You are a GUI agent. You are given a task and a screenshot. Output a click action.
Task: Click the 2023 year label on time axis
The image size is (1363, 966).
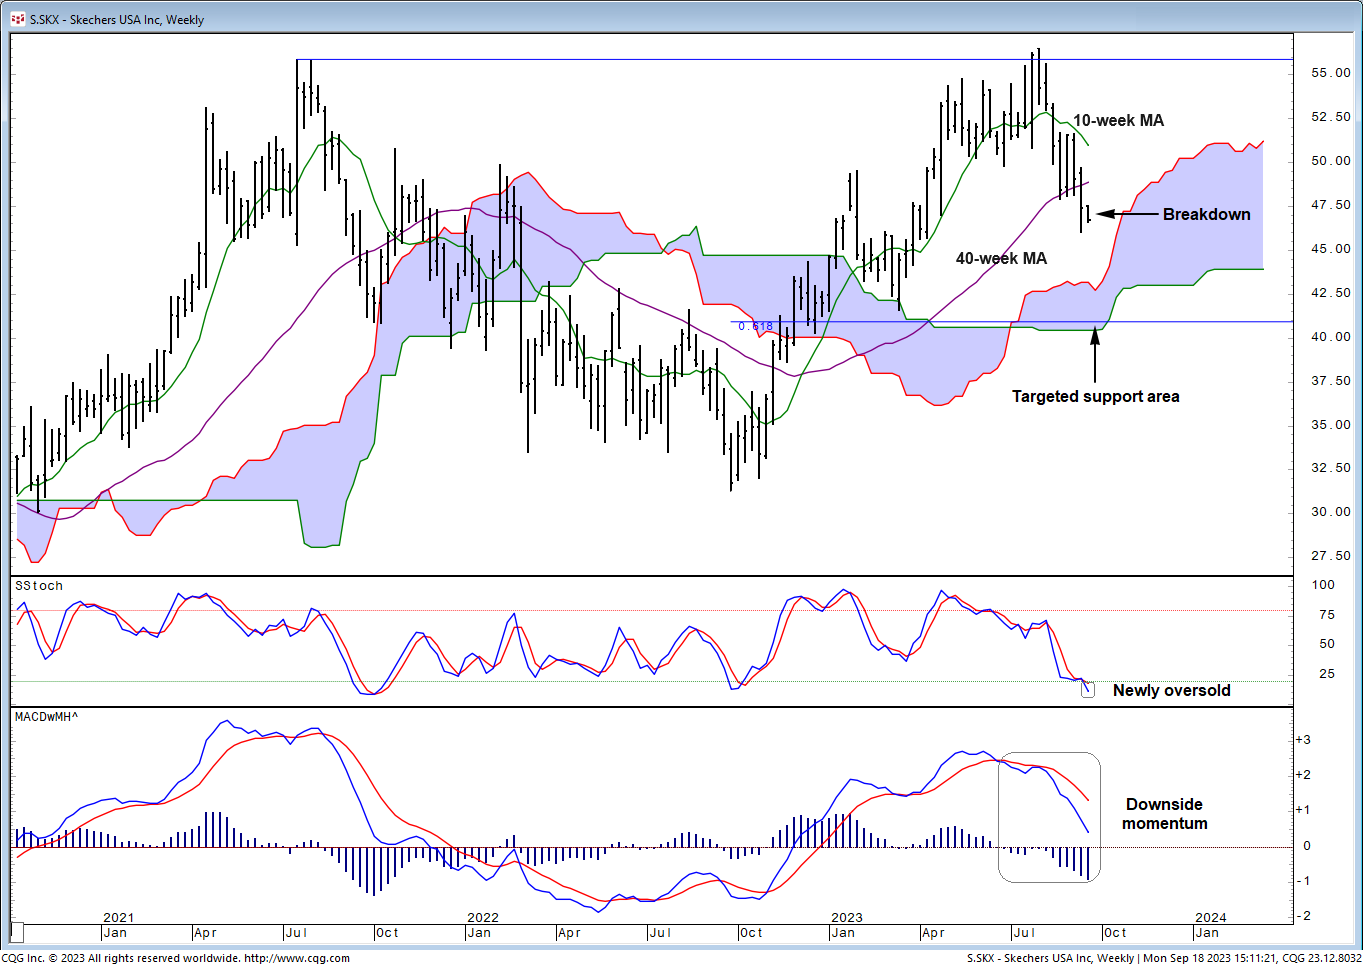click(846, 917)
